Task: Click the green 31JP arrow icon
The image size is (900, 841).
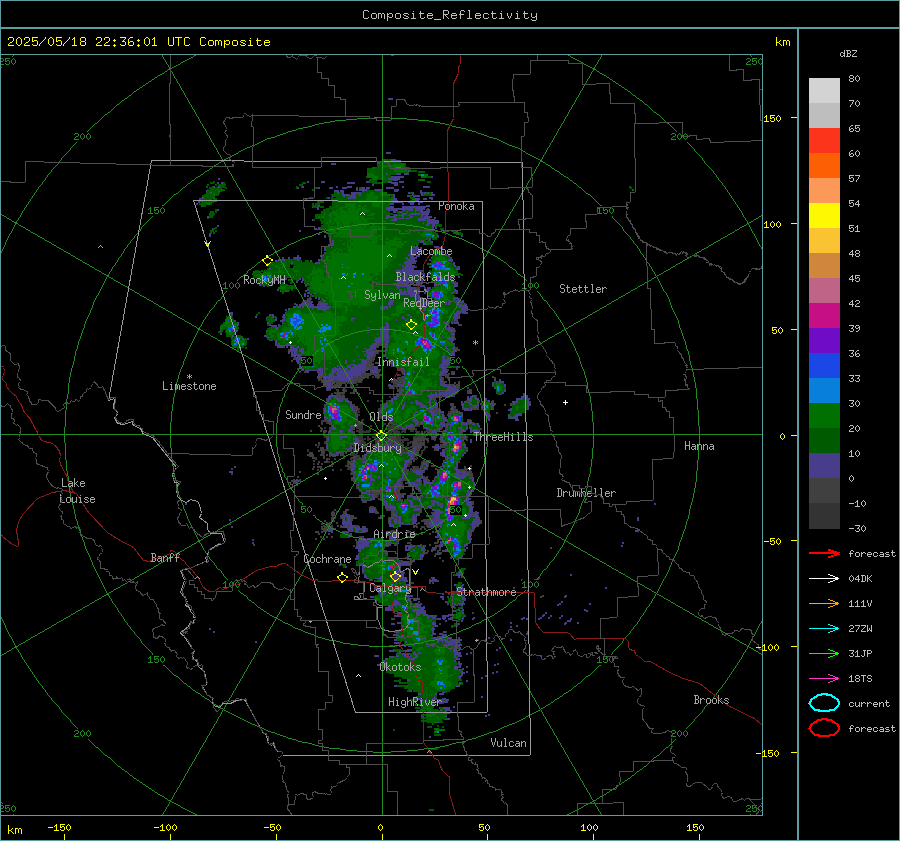Action: [824, 653]
